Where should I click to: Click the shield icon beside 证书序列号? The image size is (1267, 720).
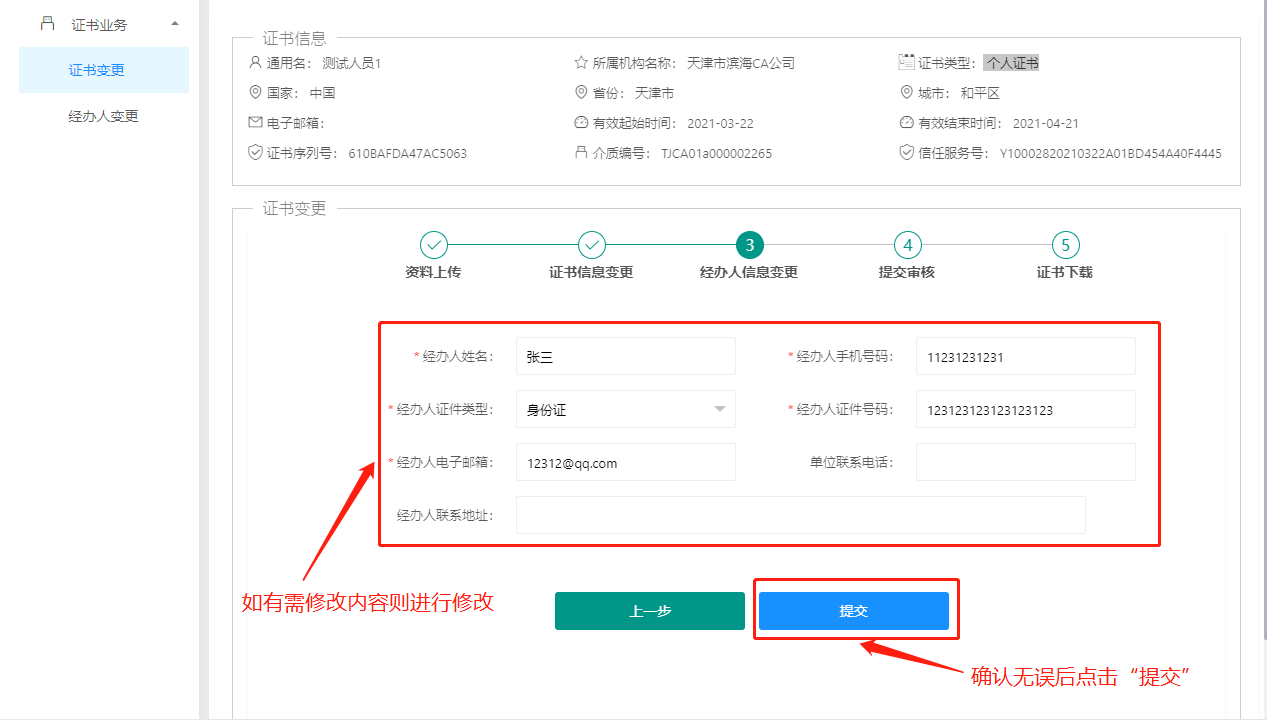[254, 153]
